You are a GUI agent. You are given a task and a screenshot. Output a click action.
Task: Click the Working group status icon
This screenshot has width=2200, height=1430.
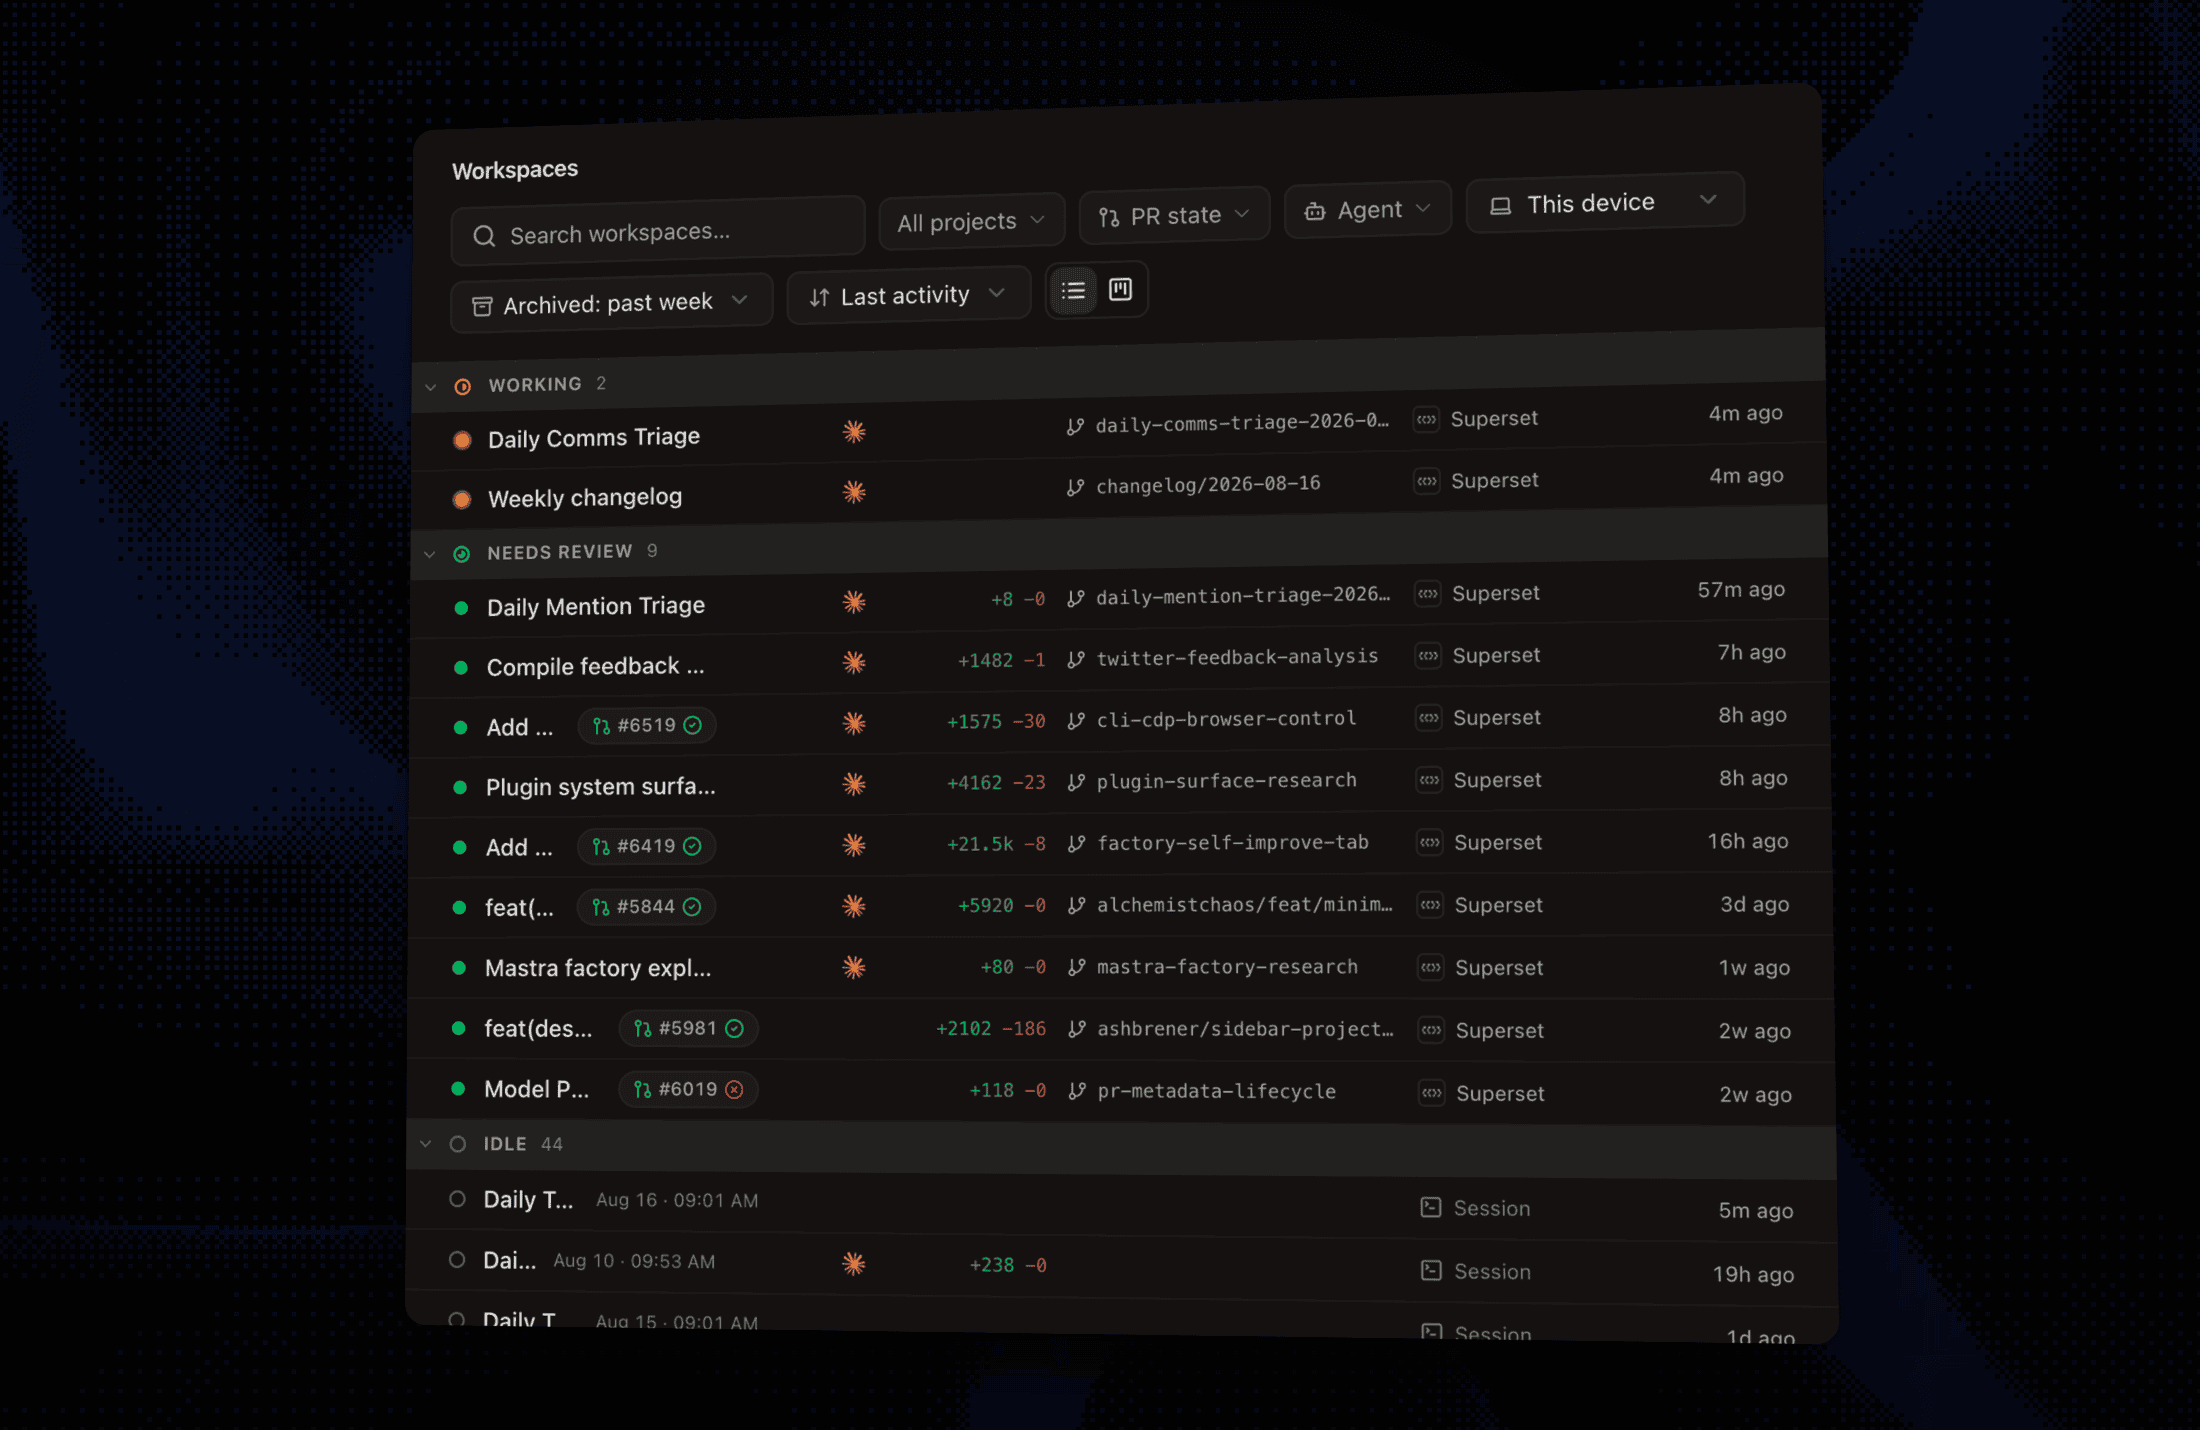[x=463, y=386]
